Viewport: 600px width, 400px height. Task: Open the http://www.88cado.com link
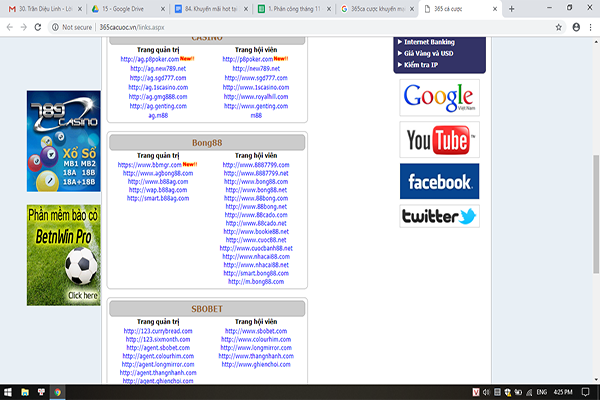click(256, 215)
